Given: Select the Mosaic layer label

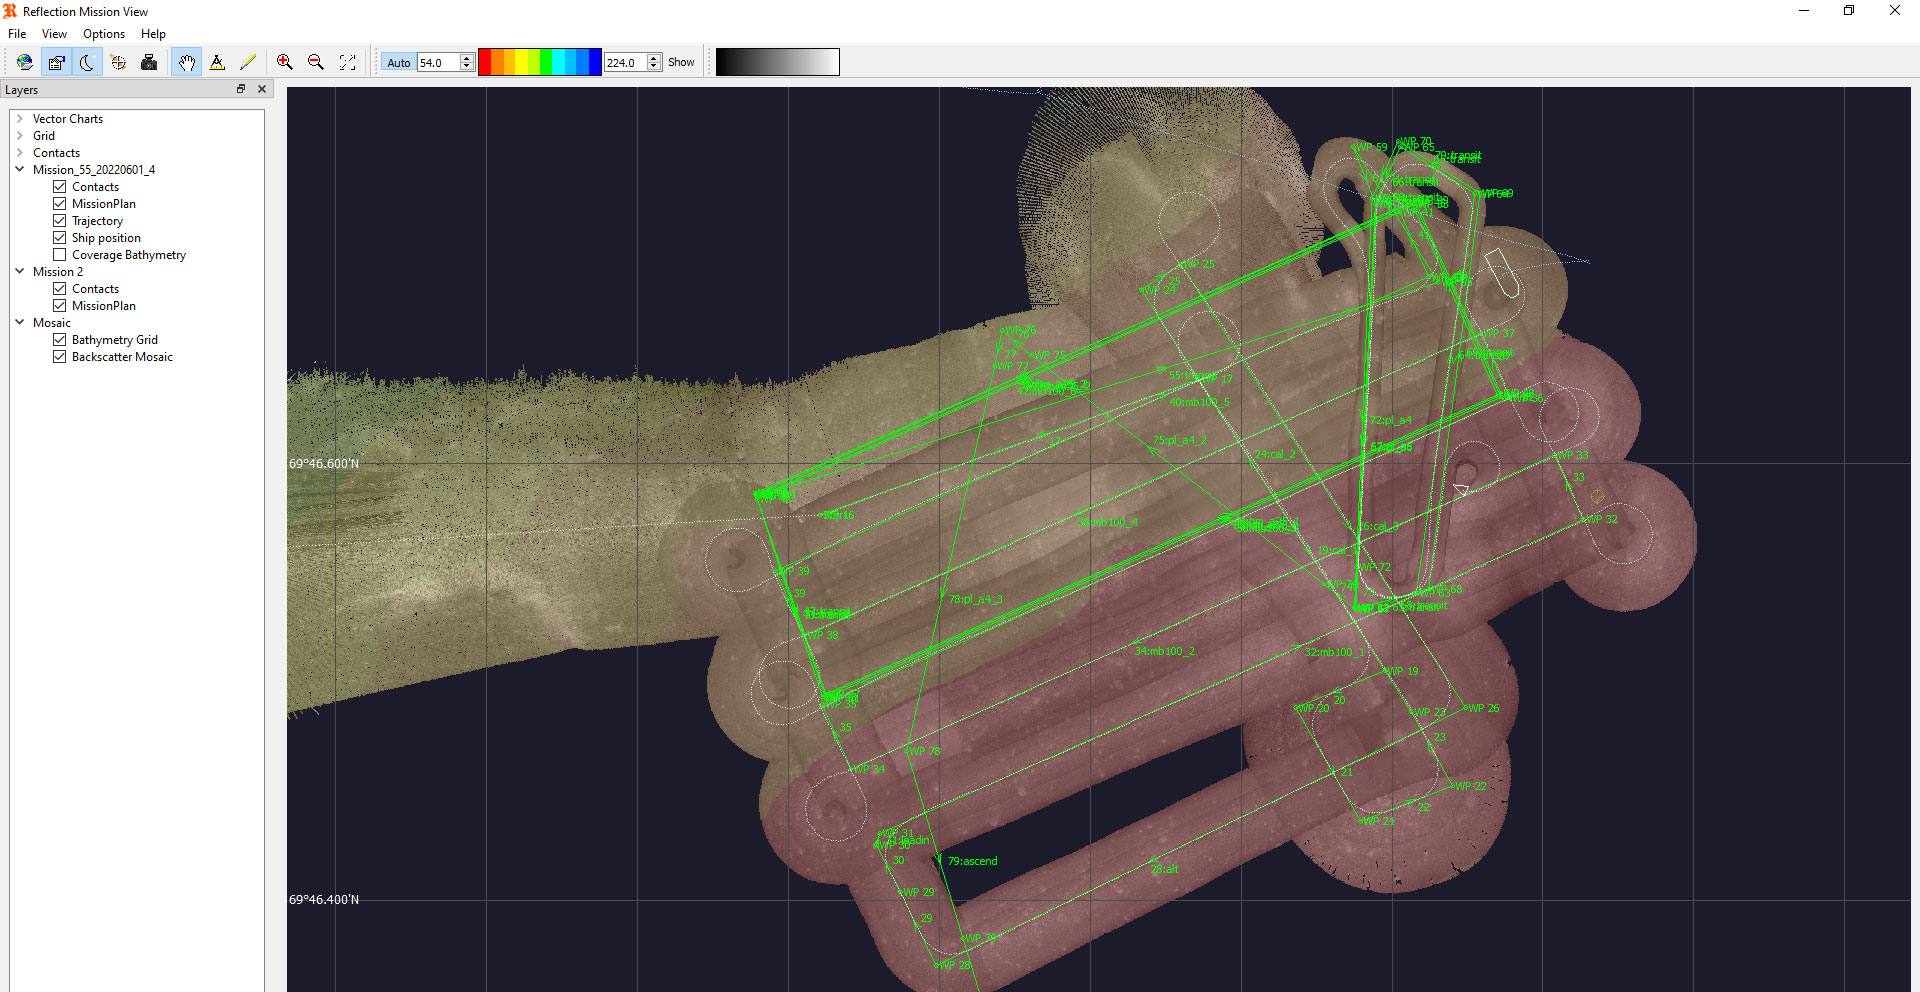Looking at the screenshot, I should [x=52, y=322].
